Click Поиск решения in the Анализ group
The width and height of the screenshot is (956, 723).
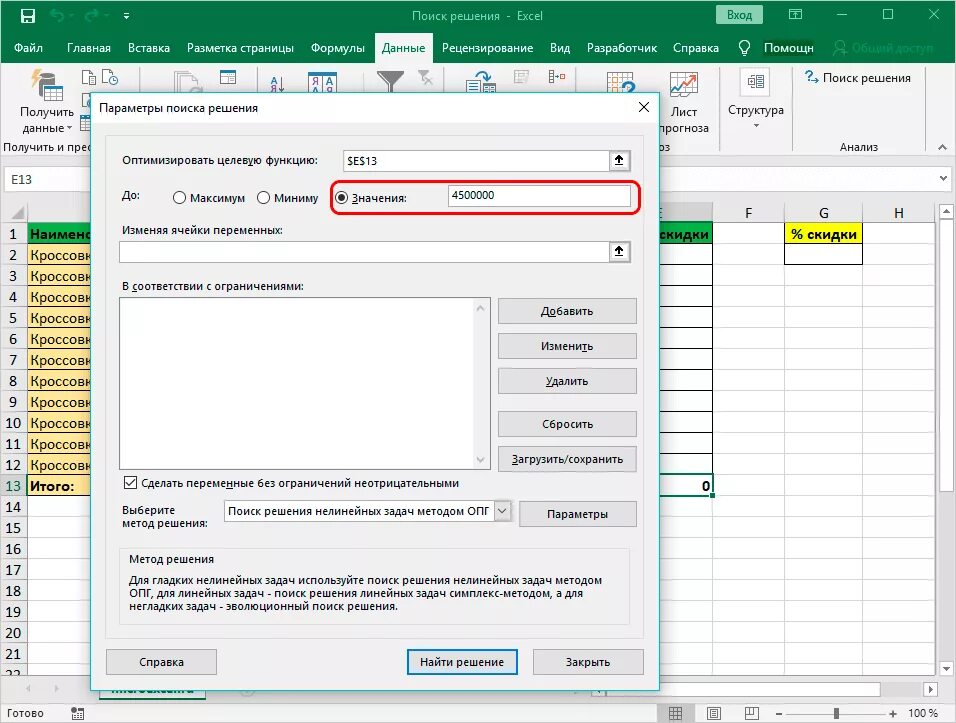pos(858,77)
